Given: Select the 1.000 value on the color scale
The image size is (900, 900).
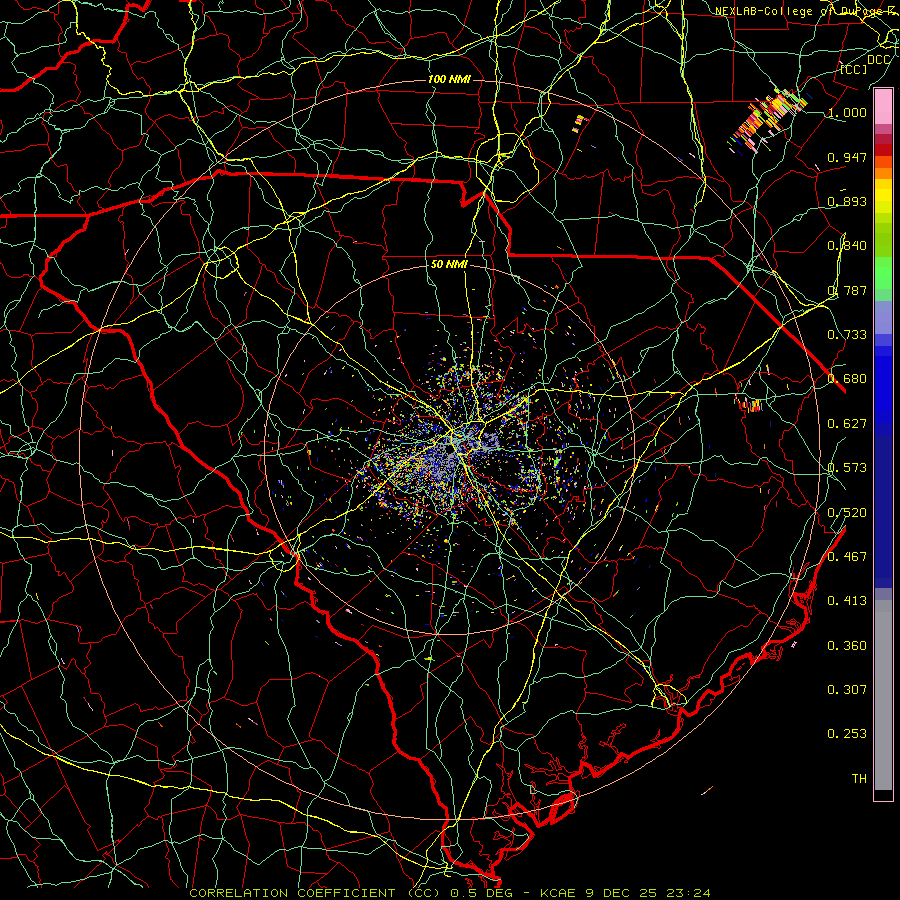Looking at the screenshot, I should [847, 112].
